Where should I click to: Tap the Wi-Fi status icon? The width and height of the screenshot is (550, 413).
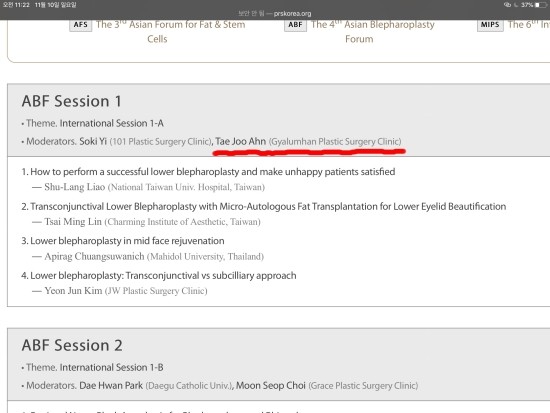(507, 5)
